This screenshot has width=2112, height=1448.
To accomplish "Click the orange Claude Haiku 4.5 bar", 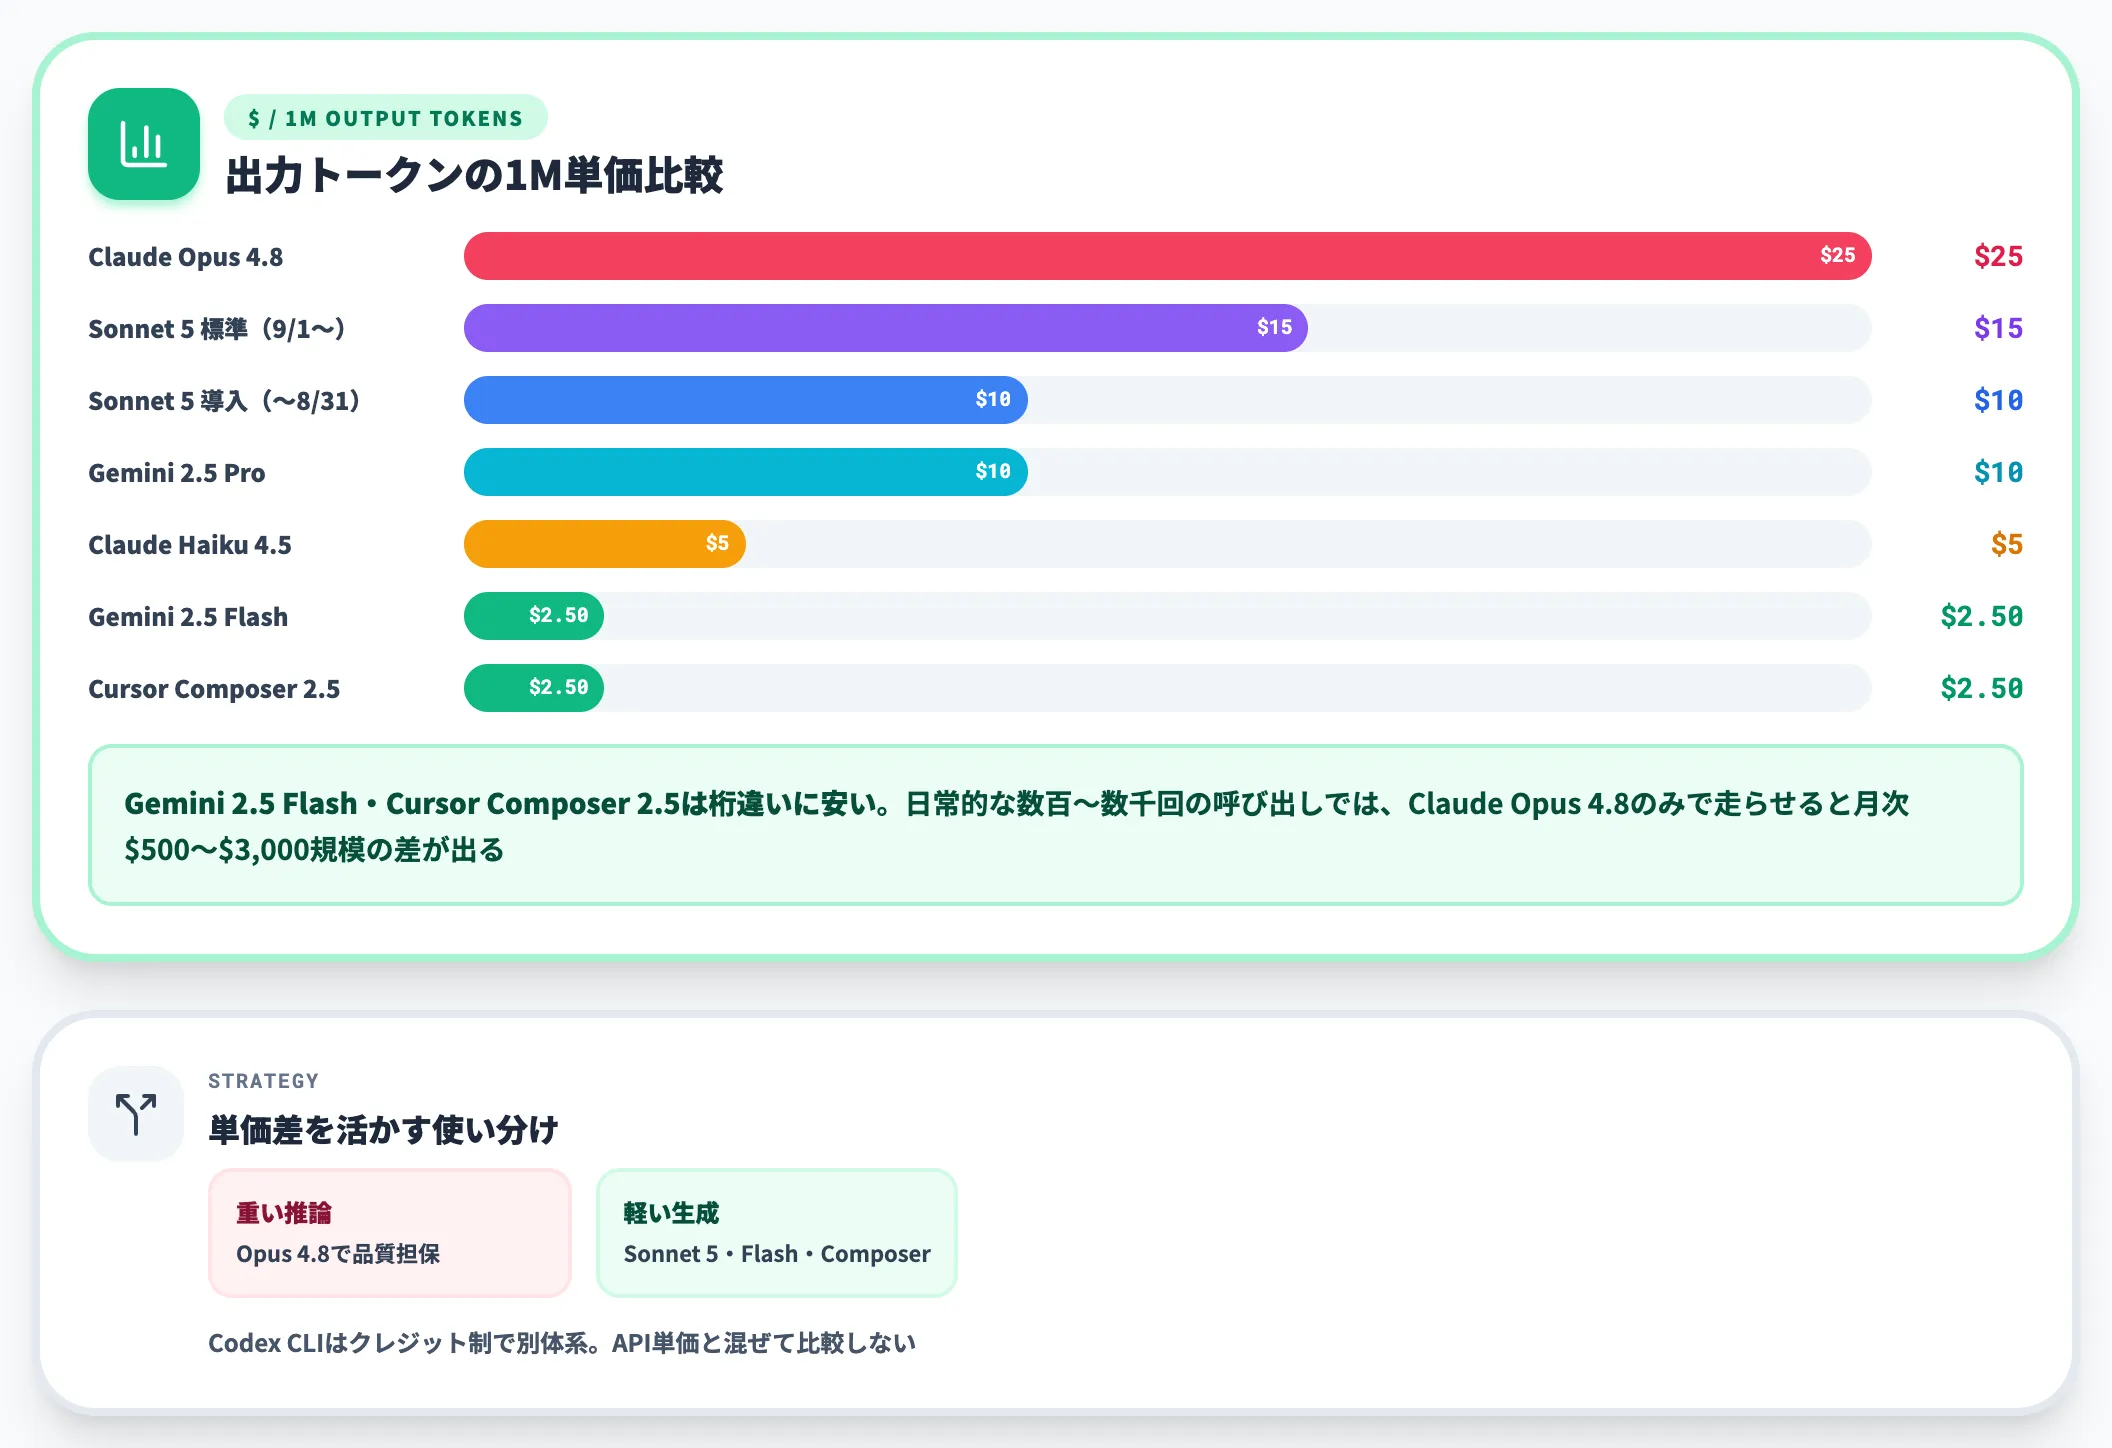I will click(604, 544).
